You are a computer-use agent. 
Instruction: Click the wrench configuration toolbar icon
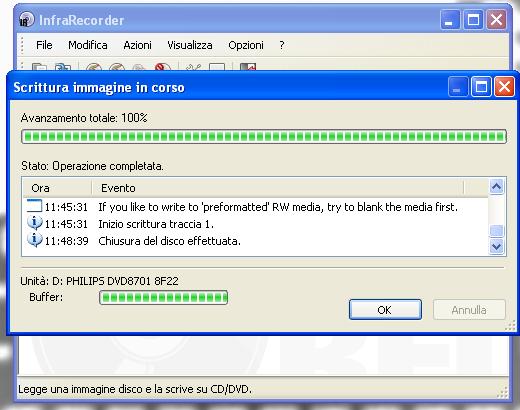[x=193, y=67]
